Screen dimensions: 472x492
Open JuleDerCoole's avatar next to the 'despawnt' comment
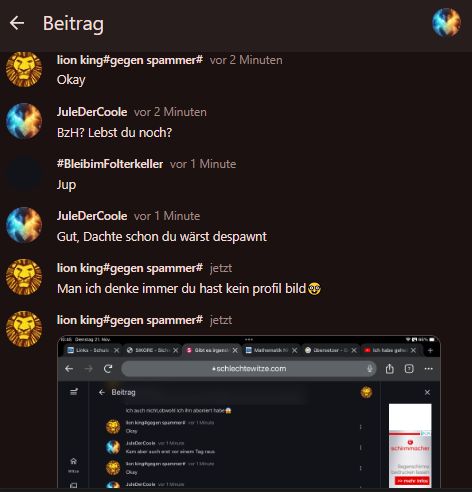[x=24, y=225]
